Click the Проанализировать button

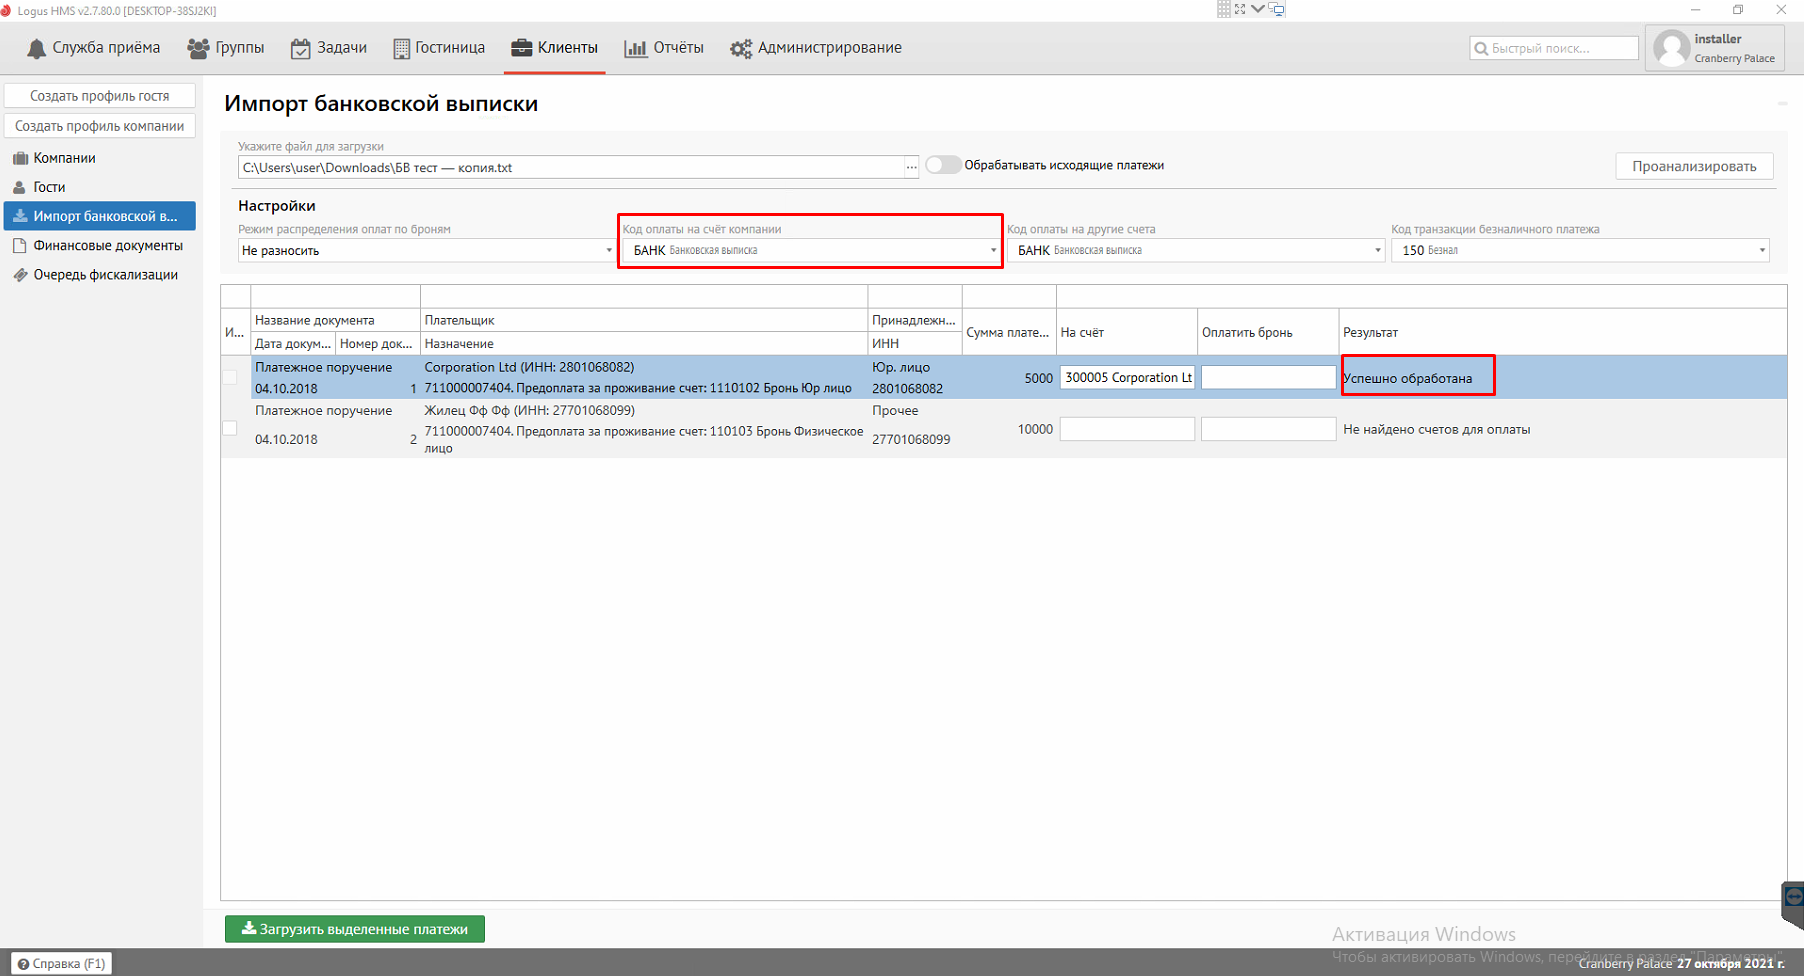tap(1694, 166)
